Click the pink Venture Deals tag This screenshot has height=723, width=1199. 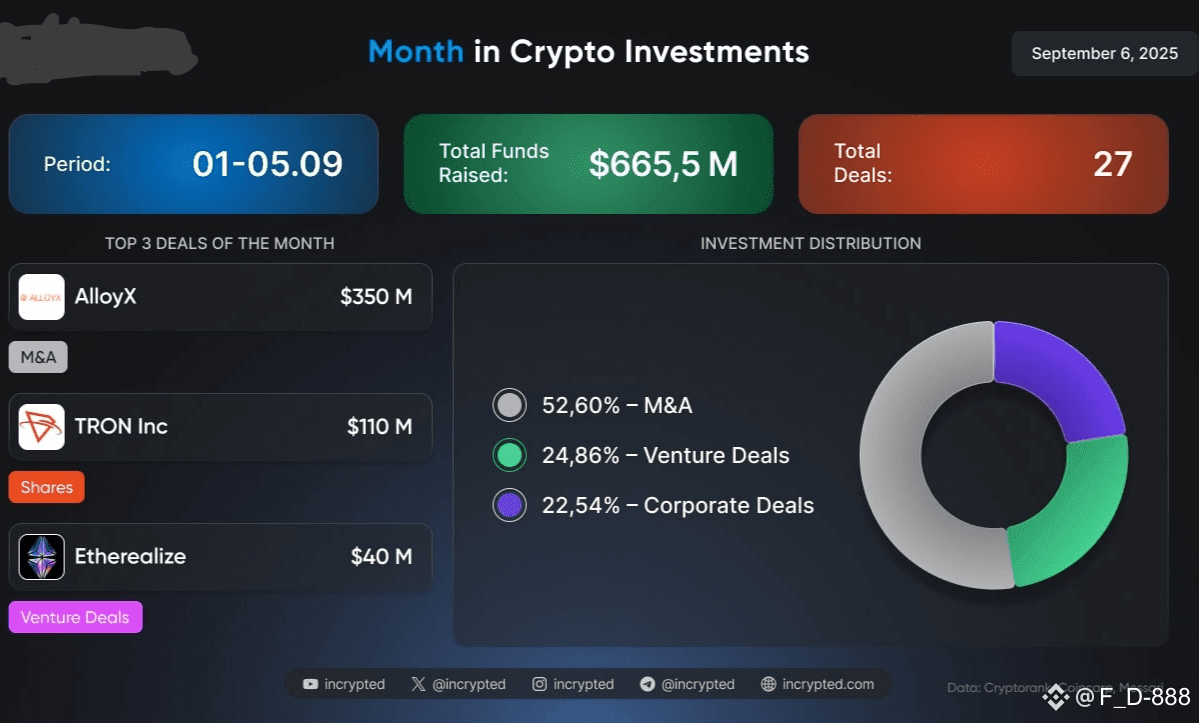point(76,617)
